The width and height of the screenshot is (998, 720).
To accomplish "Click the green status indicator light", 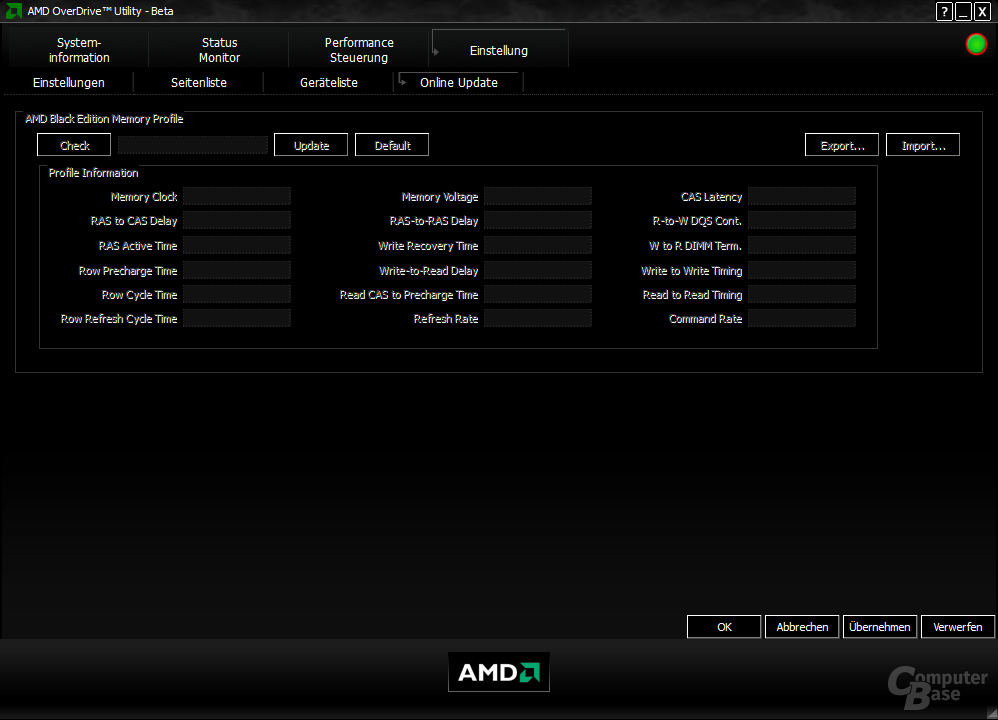I will click(x=976, y=44).
